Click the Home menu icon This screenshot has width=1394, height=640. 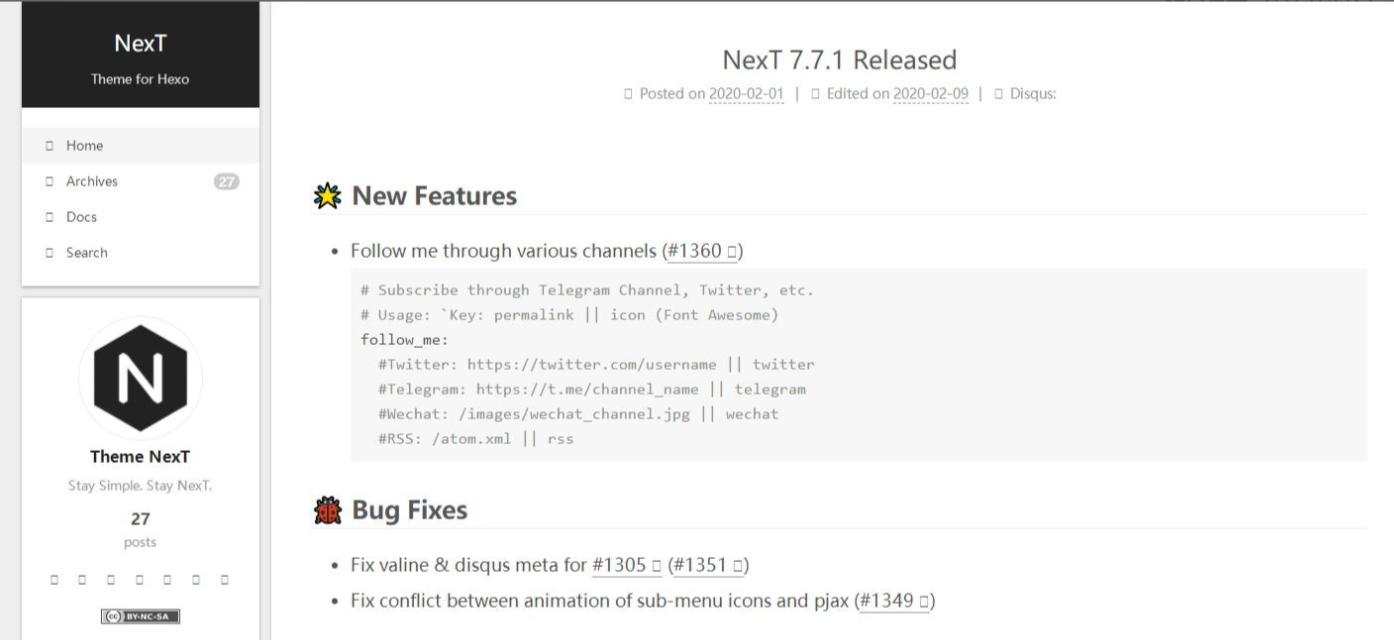coord(49,146)
